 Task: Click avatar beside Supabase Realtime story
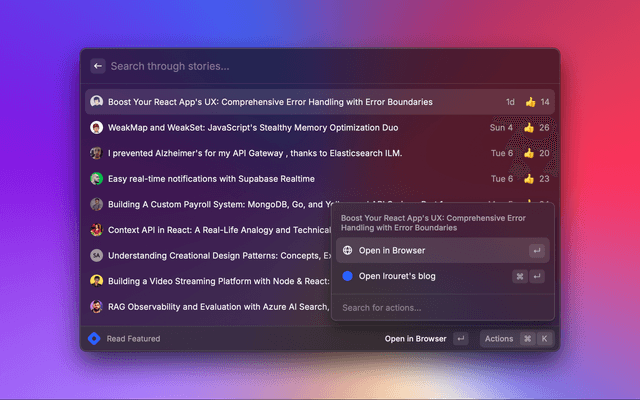[x=96, y=179]
